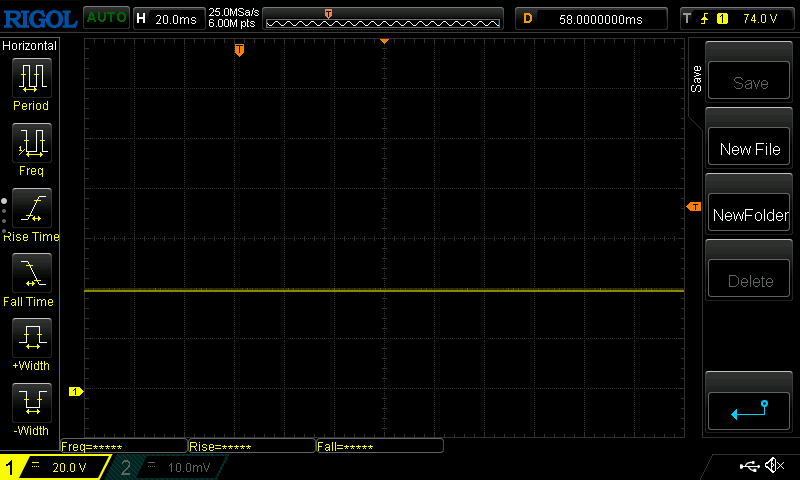Select channel 1 at 20.0 V
This screenshot has width=800, height=480.
tap(55, 467)
